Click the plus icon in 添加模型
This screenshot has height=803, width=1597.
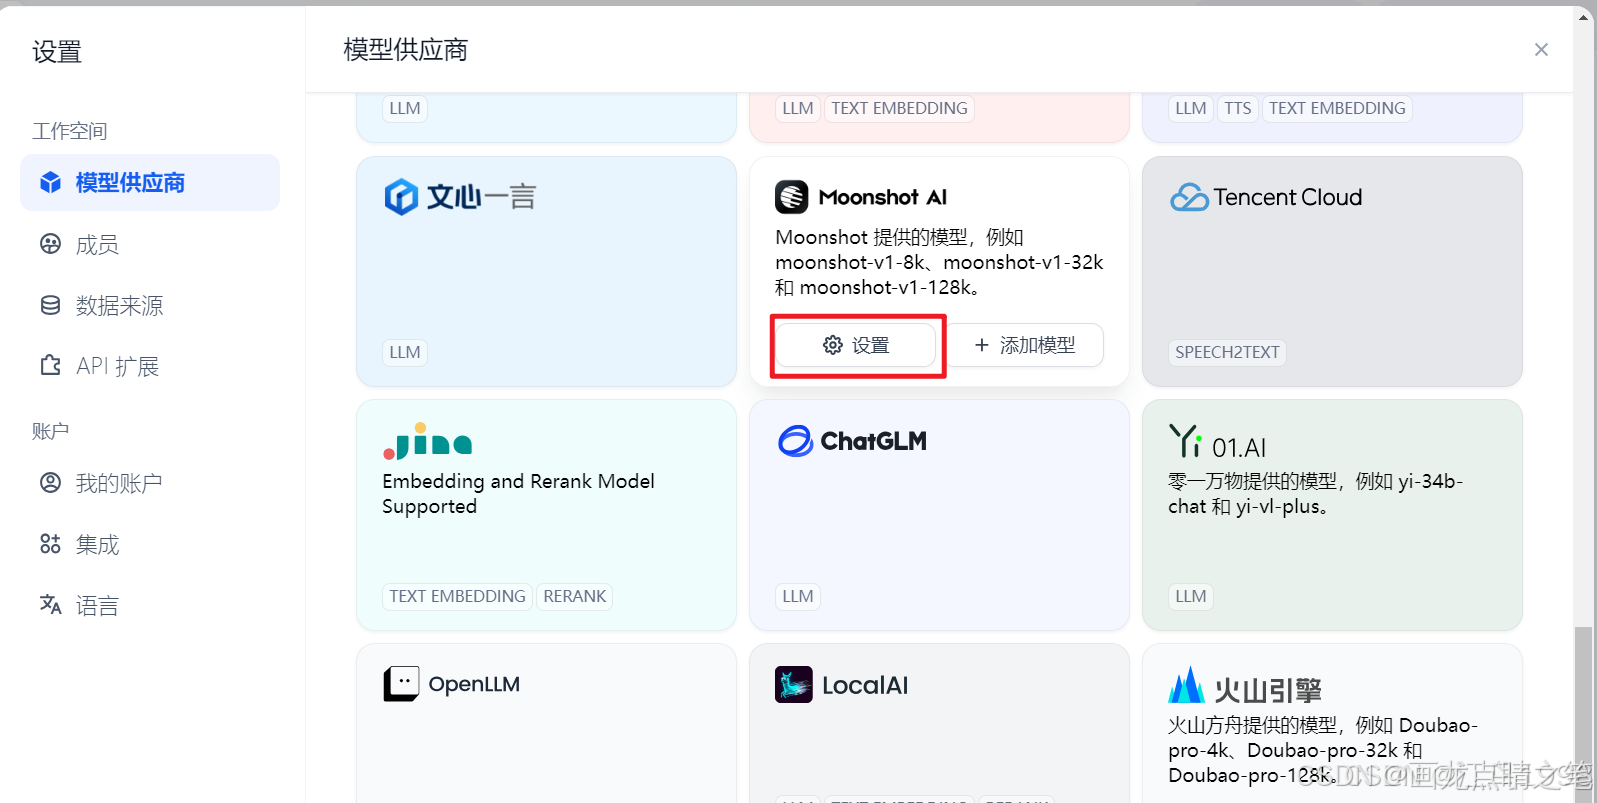pos(982,345)
